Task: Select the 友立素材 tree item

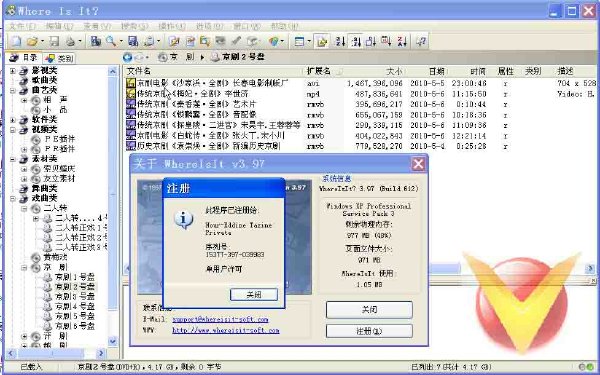Action: tap(59, 179)
